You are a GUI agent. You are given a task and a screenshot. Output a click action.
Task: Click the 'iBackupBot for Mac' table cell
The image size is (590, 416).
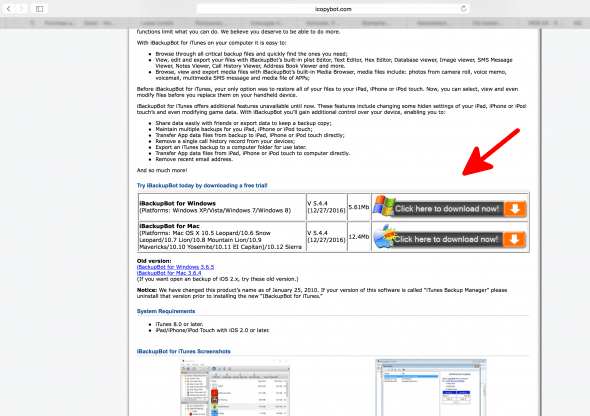(x=222, y=237)
